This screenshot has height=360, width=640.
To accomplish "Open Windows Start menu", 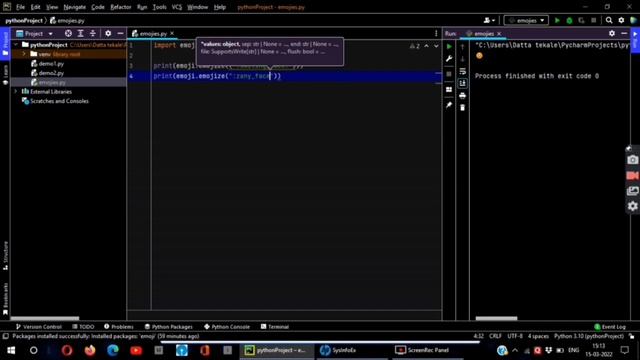I will (11, 350).
